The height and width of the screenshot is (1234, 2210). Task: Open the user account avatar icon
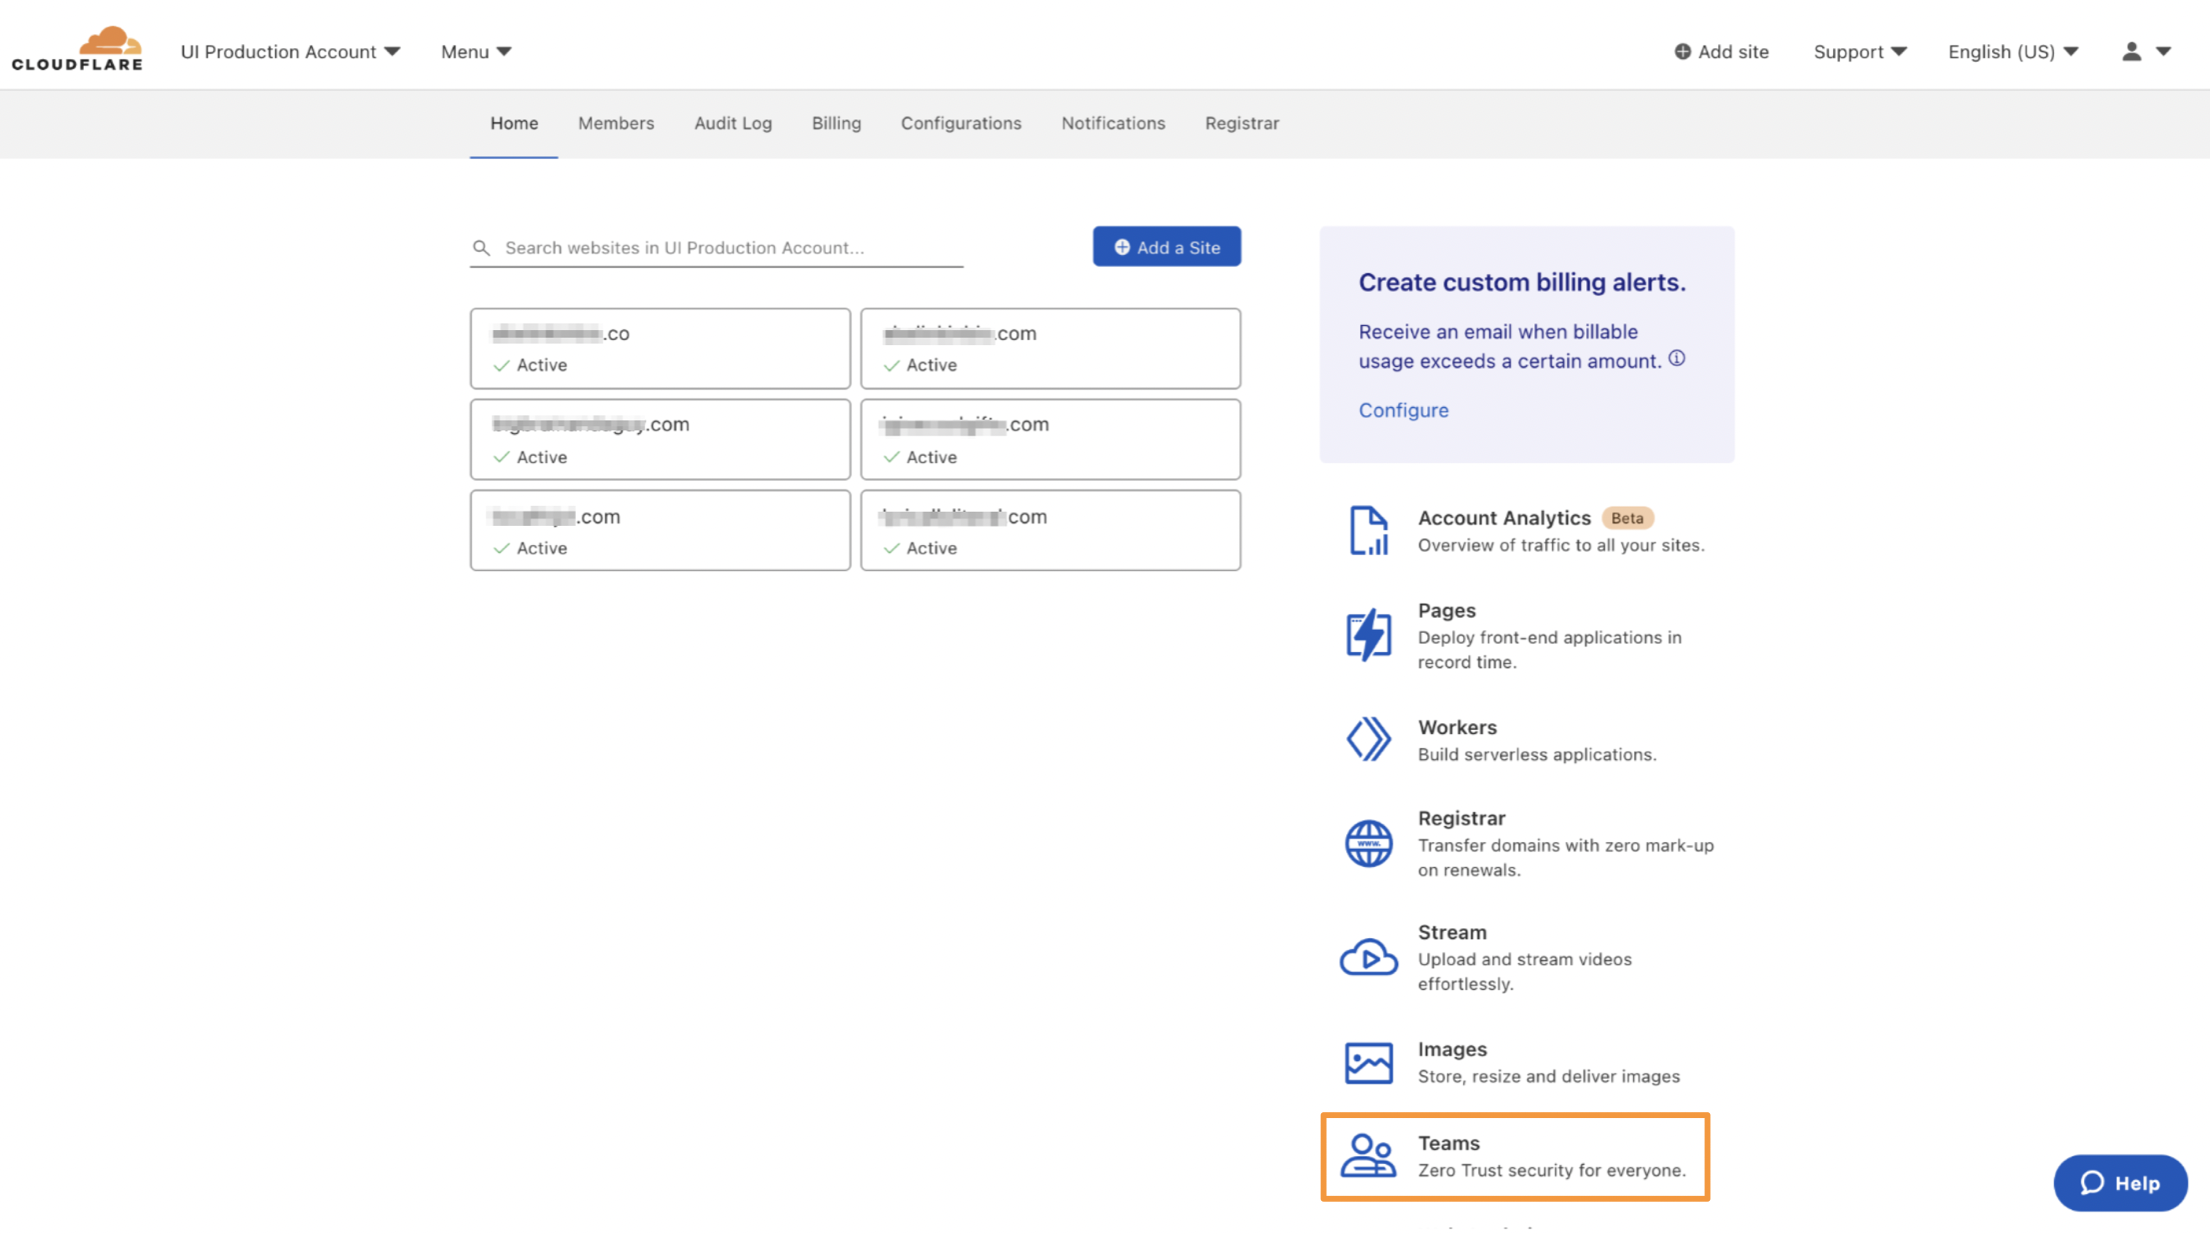pyautogui.click(x=2131, y=51)
